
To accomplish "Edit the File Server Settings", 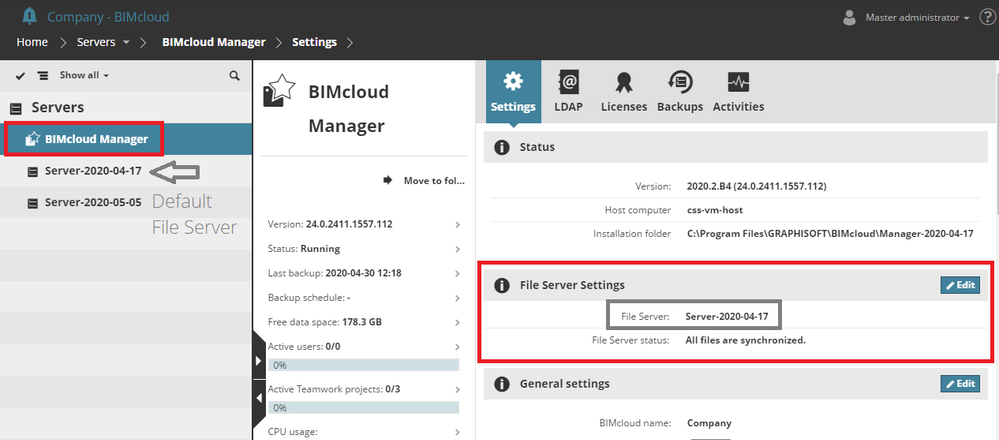I will click(960, 285).
